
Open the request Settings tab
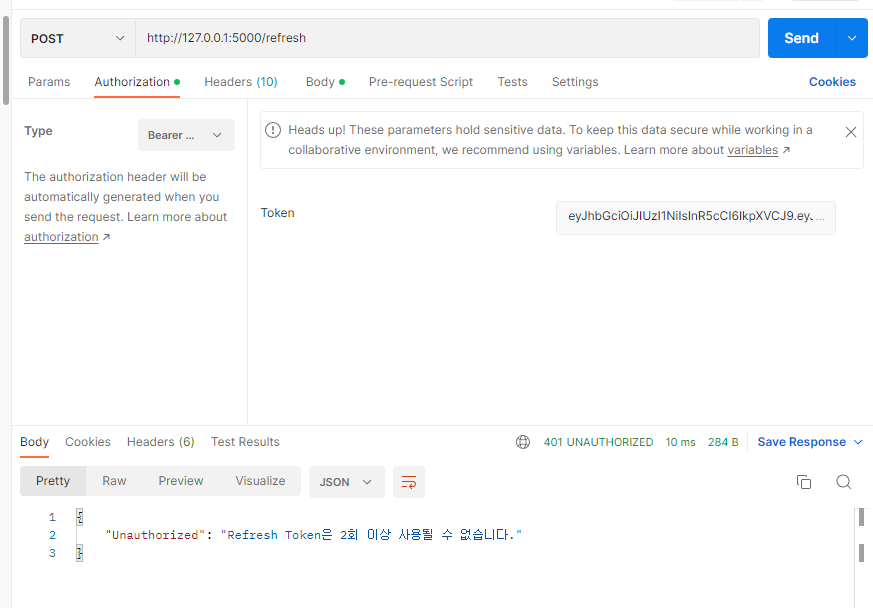575,82
